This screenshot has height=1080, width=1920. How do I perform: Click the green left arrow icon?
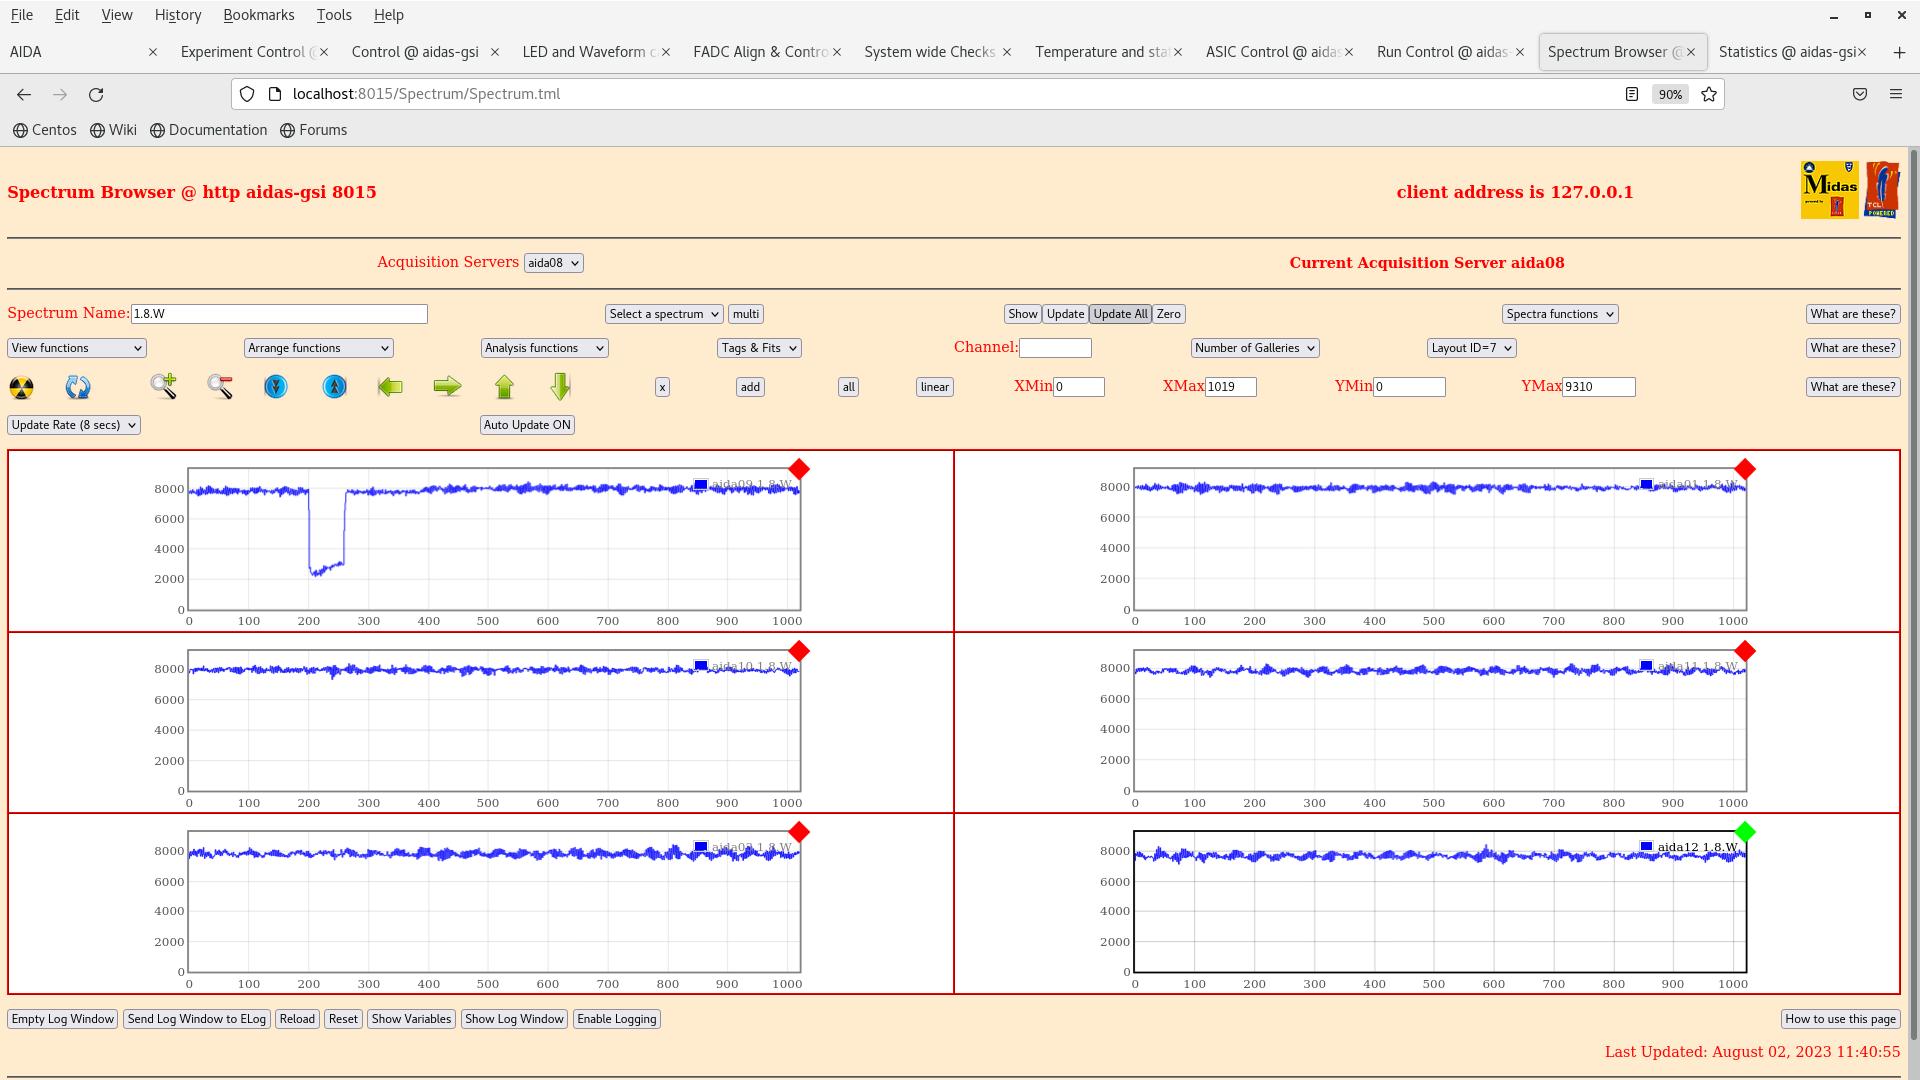390,386
